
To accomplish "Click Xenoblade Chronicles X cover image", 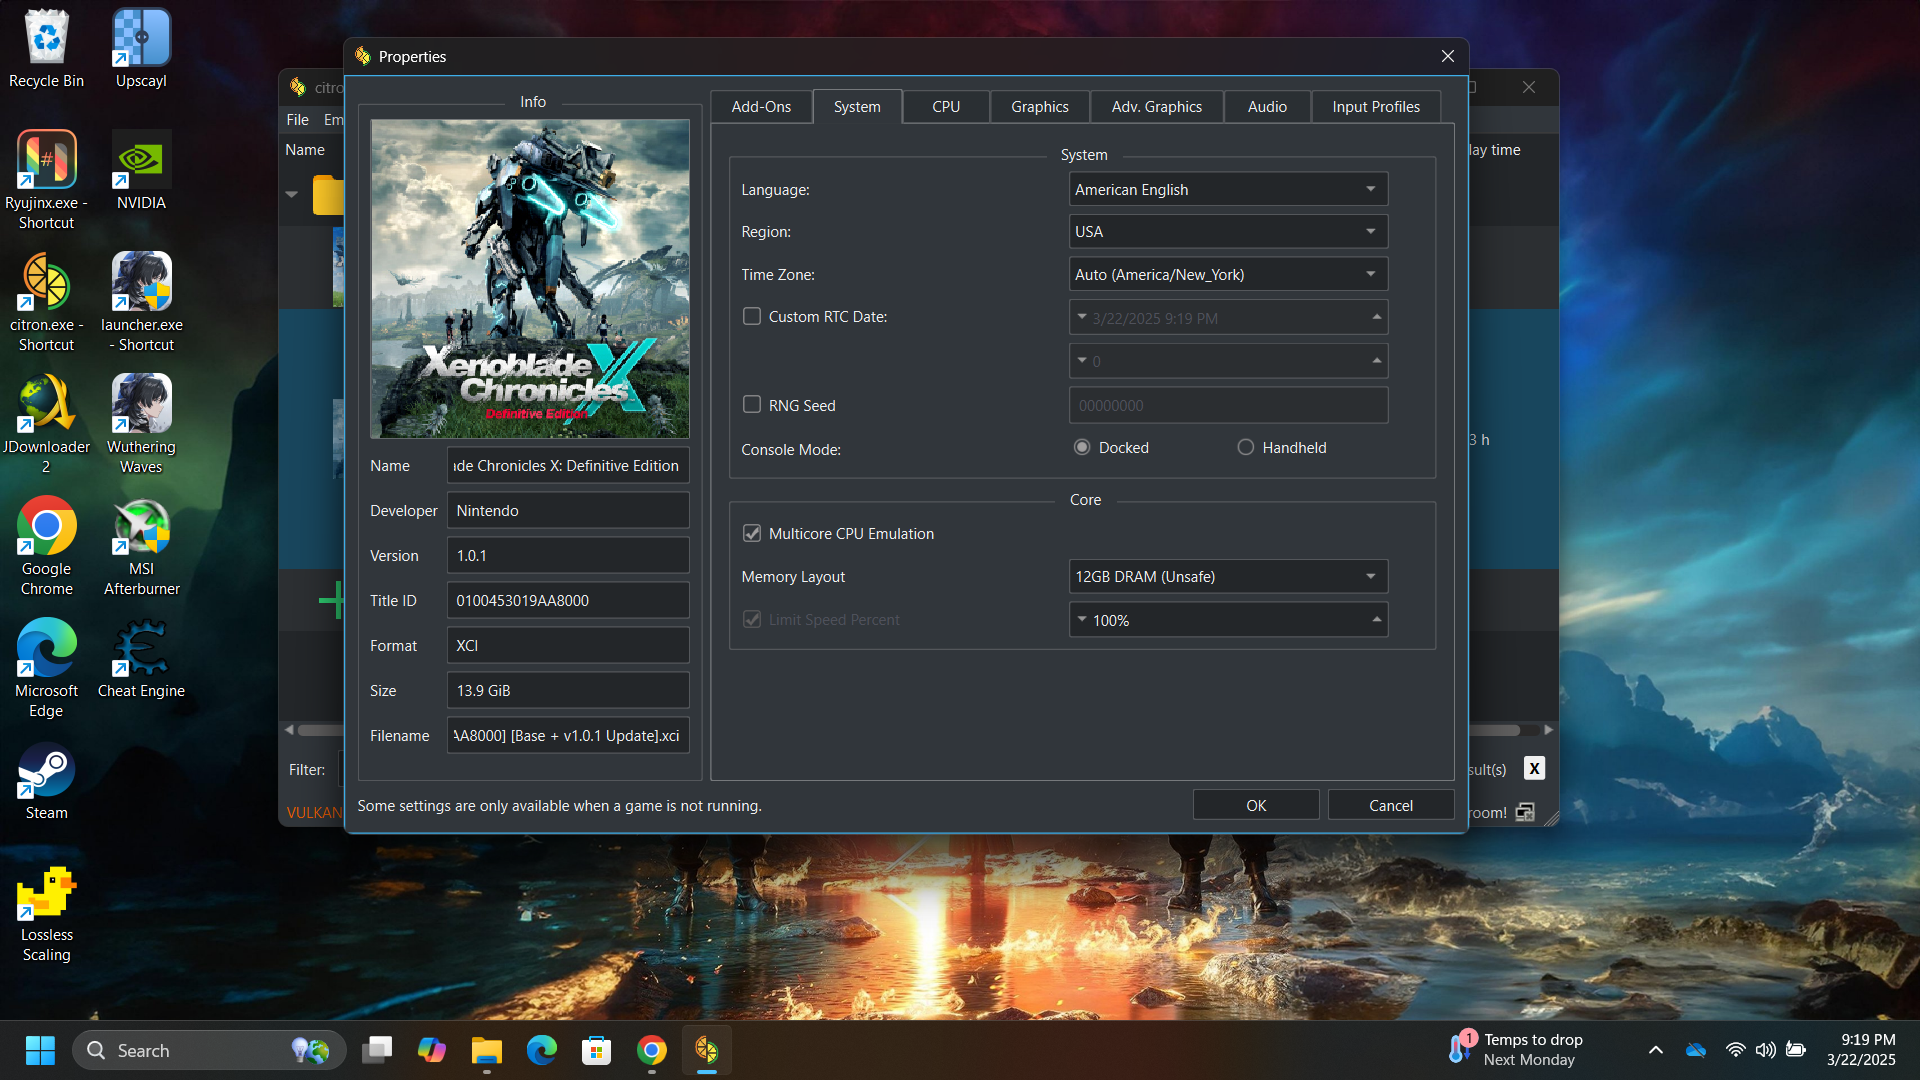I will 530,279.
